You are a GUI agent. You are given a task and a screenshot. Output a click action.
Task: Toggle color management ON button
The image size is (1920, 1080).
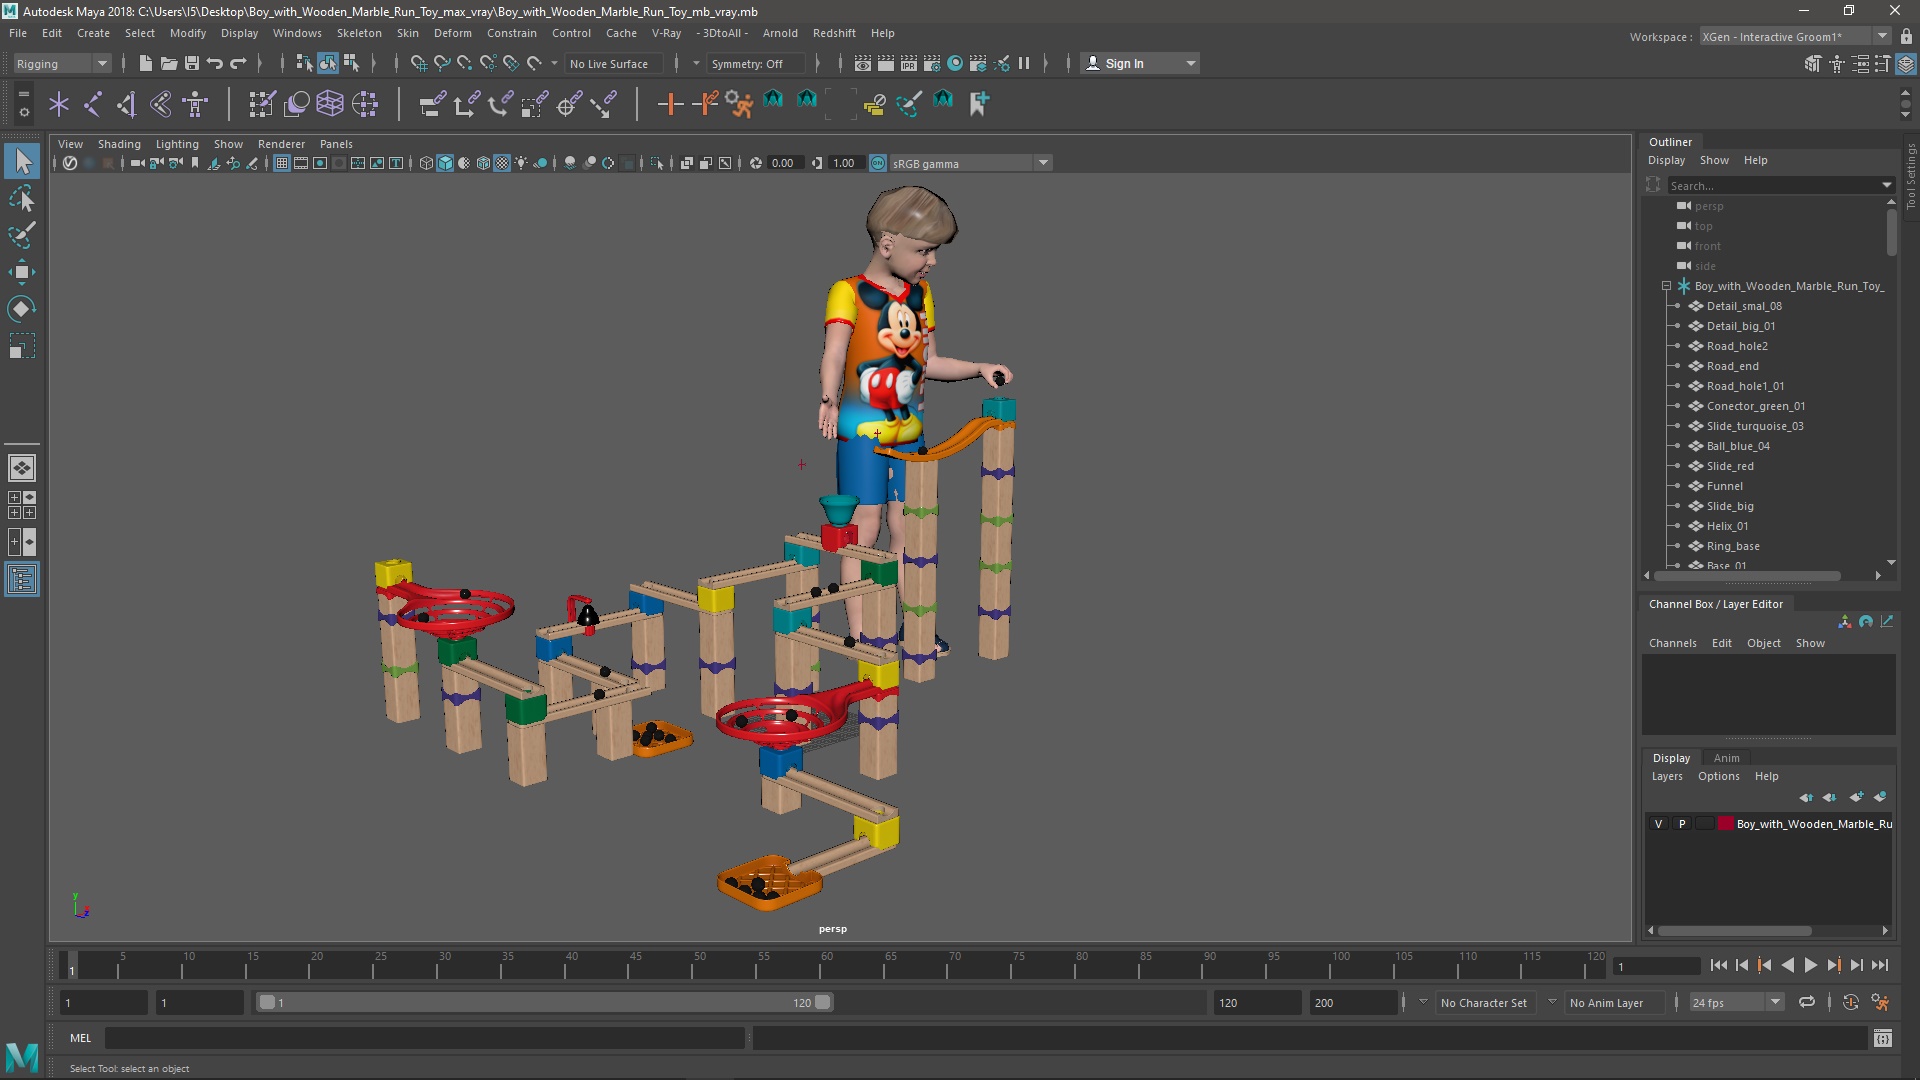pyautogui.click(x=878, y=163)
